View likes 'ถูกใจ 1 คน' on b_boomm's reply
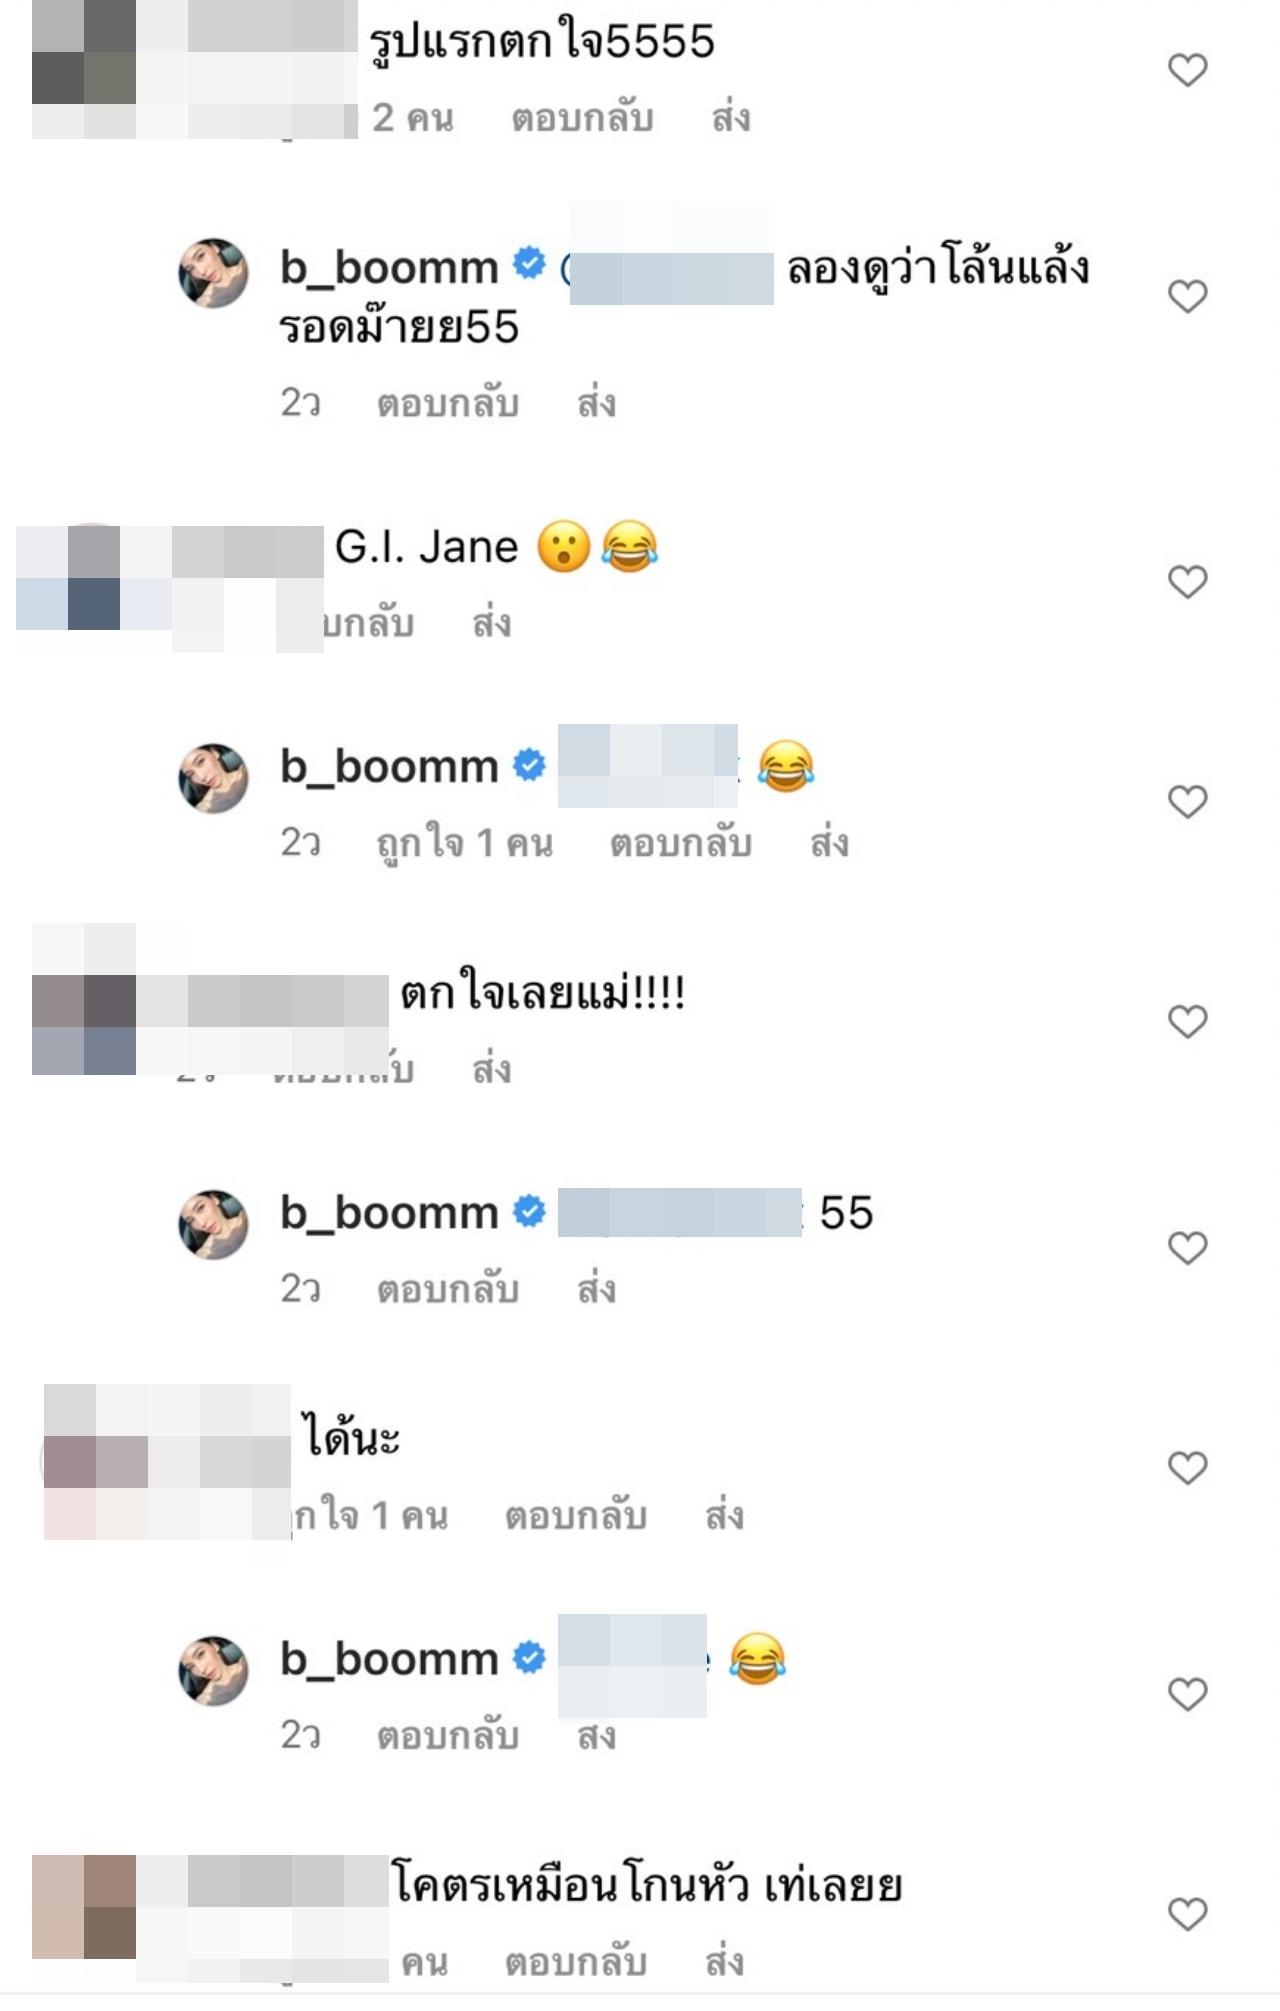Viewport: 1280px width, 2011px height. 464,843
